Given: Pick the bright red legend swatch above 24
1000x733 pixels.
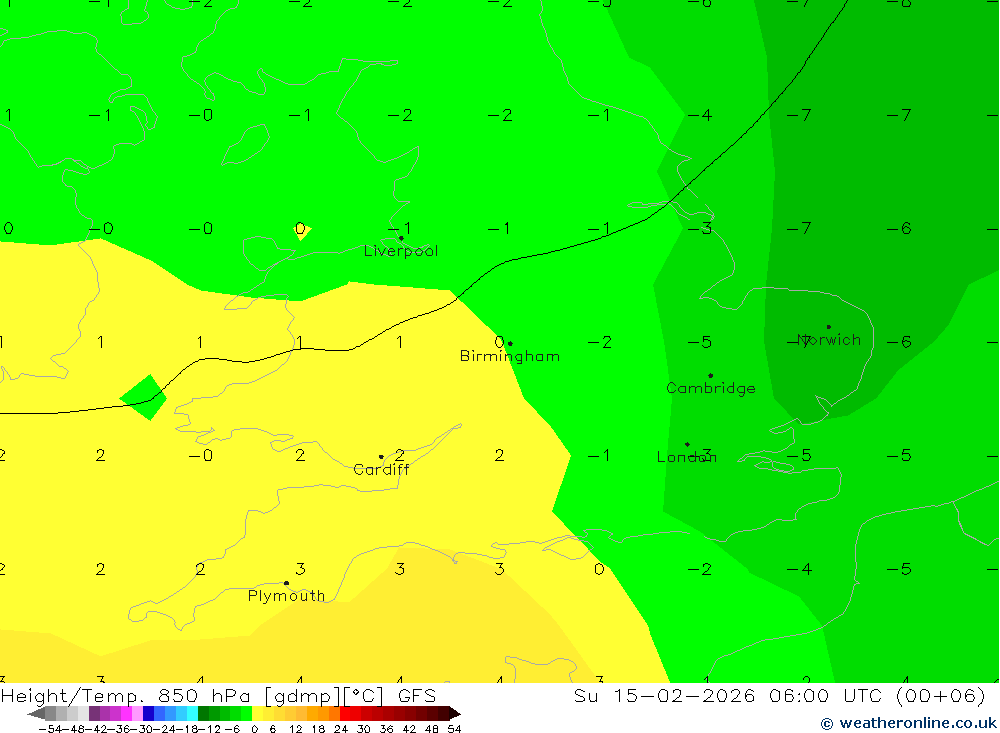Looking at the screenshot, I should [x=345, y=714].
